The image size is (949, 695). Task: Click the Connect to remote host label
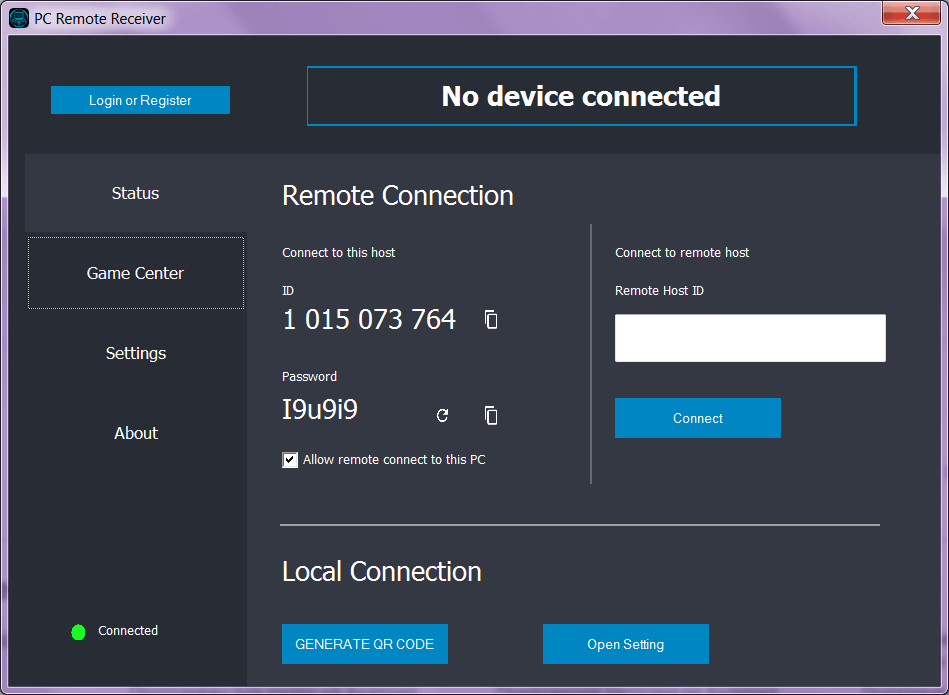[682, 252]
